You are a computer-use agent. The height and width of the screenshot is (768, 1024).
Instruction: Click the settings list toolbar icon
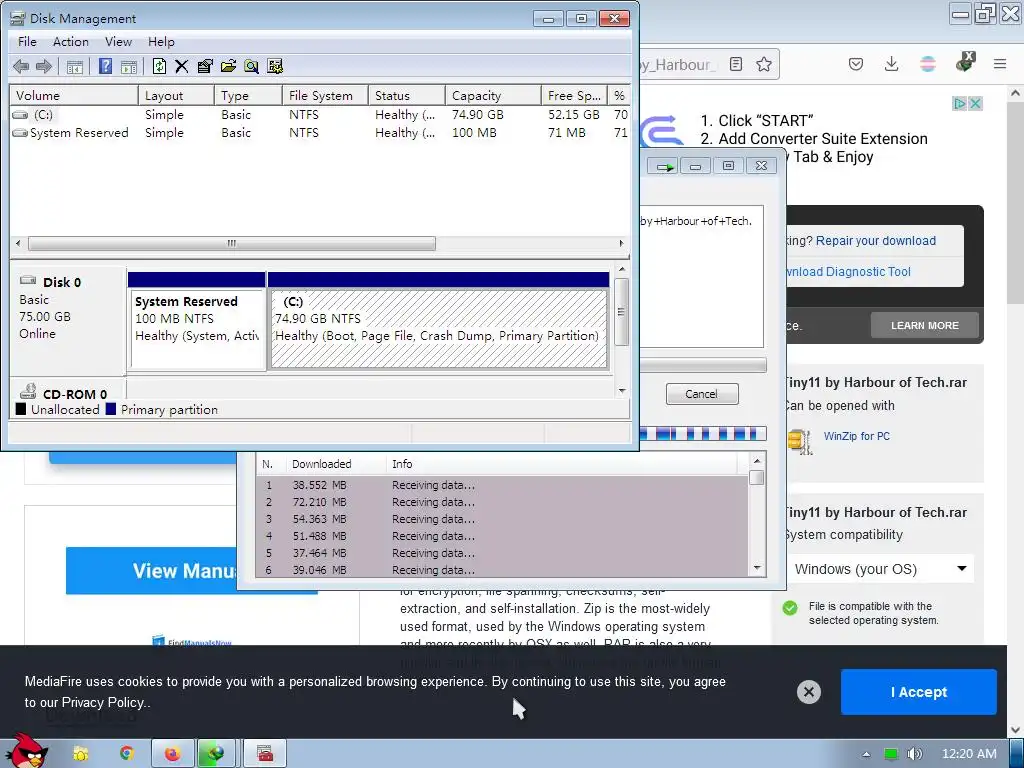coord(275,66)
